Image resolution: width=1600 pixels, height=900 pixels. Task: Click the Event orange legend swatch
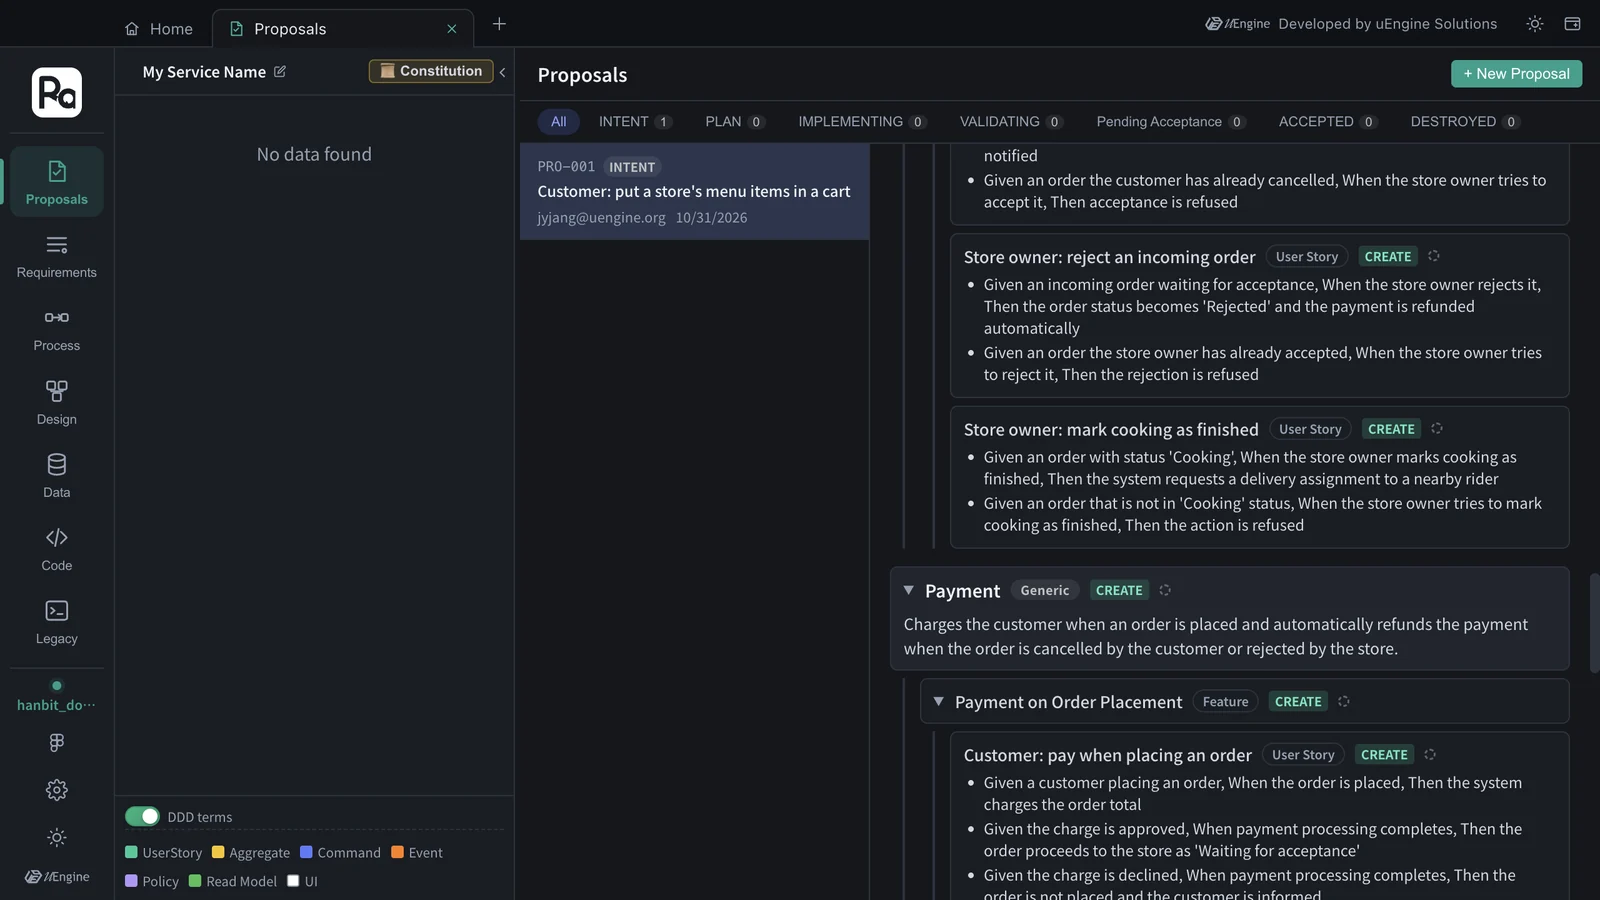[397, 852]
